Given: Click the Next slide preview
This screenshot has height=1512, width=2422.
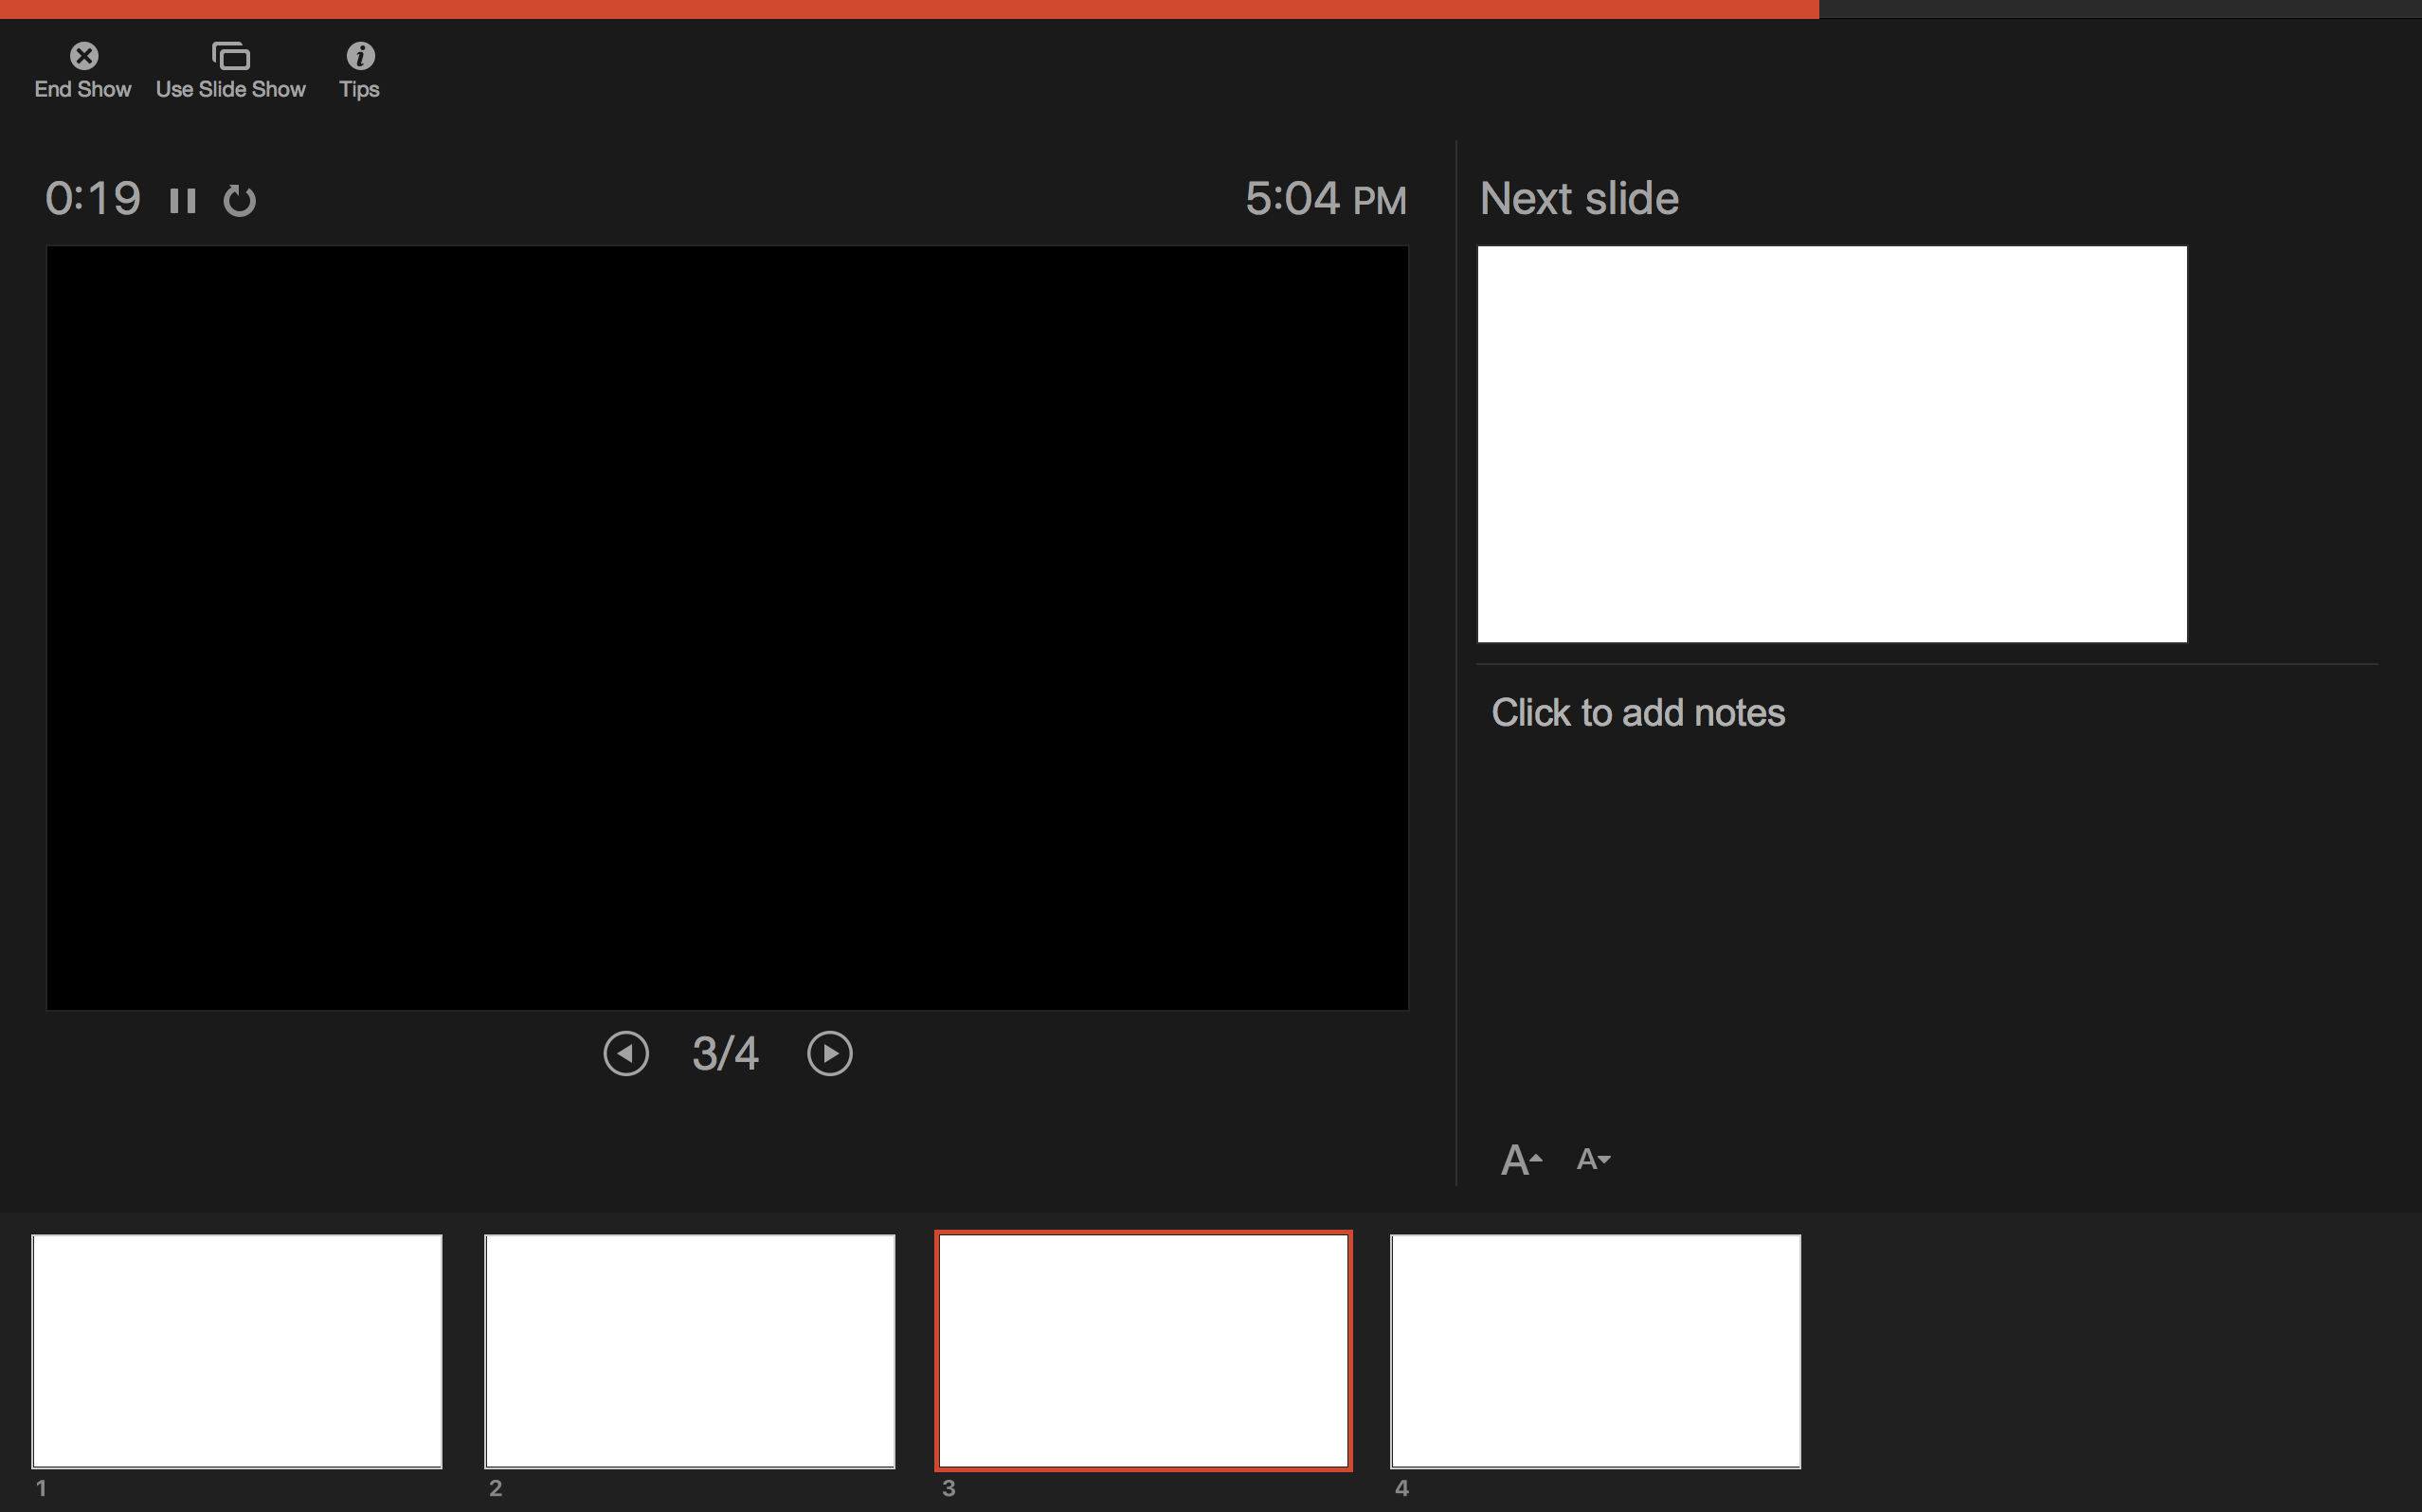Looking at the screenshot, I should coord(1831,444).
